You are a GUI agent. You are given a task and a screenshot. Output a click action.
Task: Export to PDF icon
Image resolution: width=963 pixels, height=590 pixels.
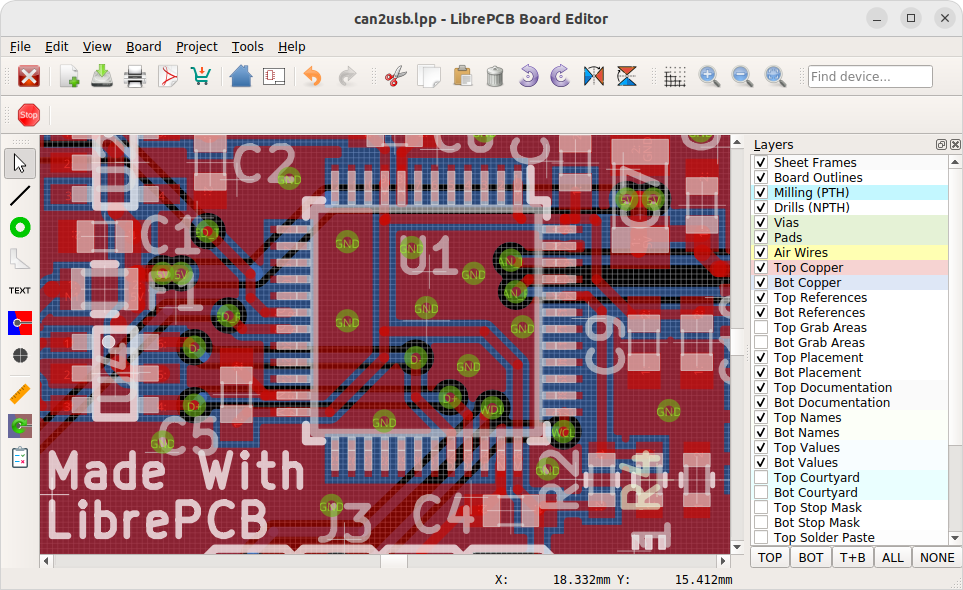tap(168, 76)
